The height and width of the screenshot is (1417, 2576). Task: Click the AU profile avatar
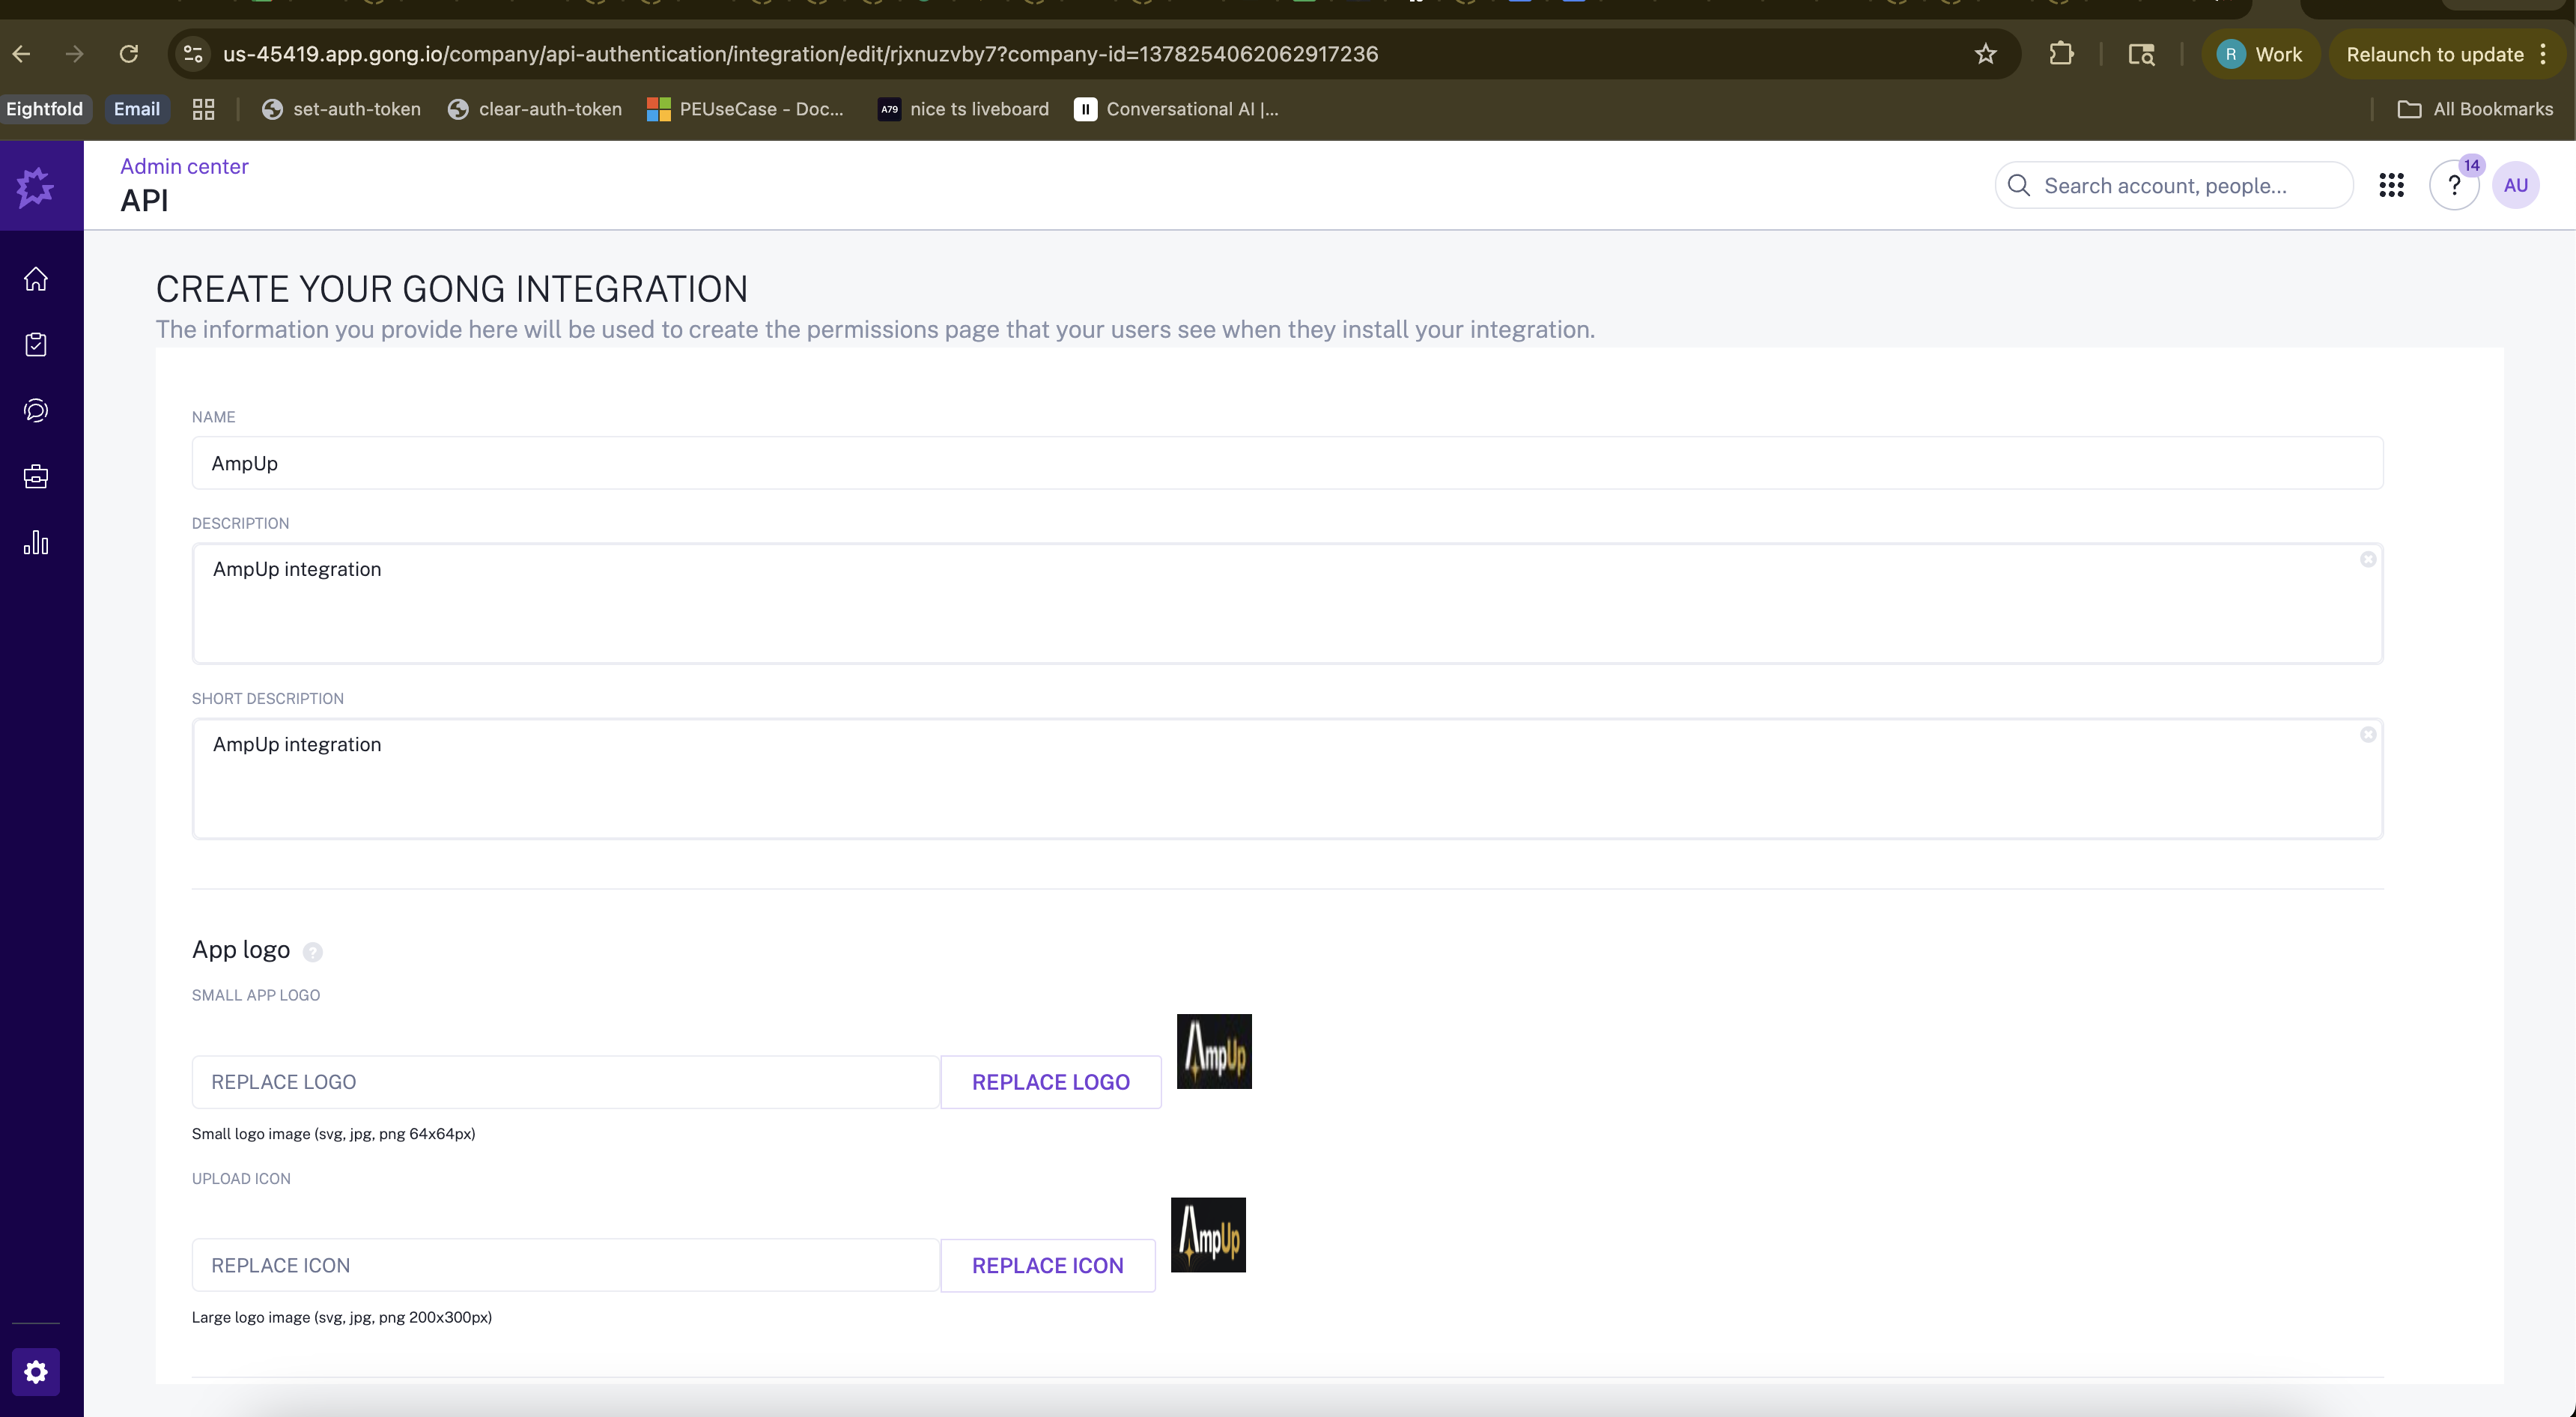point(2517,185)
